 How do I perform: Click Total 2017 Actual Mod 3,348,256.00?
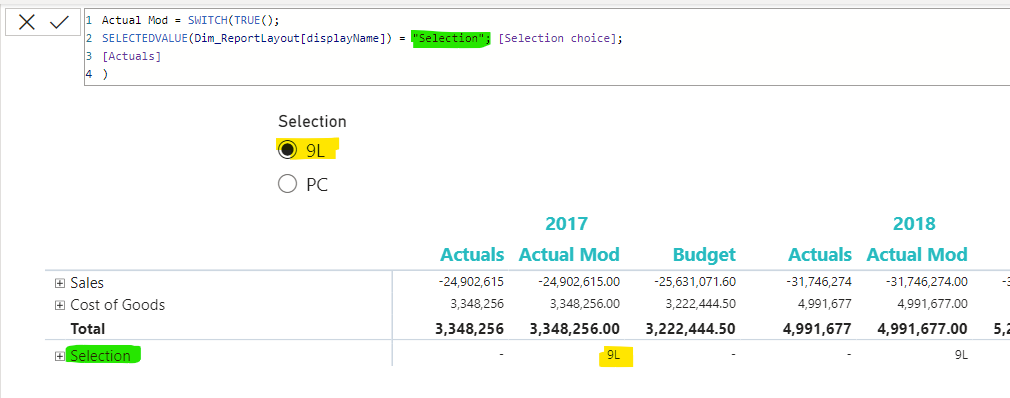[x=575, y=328]
